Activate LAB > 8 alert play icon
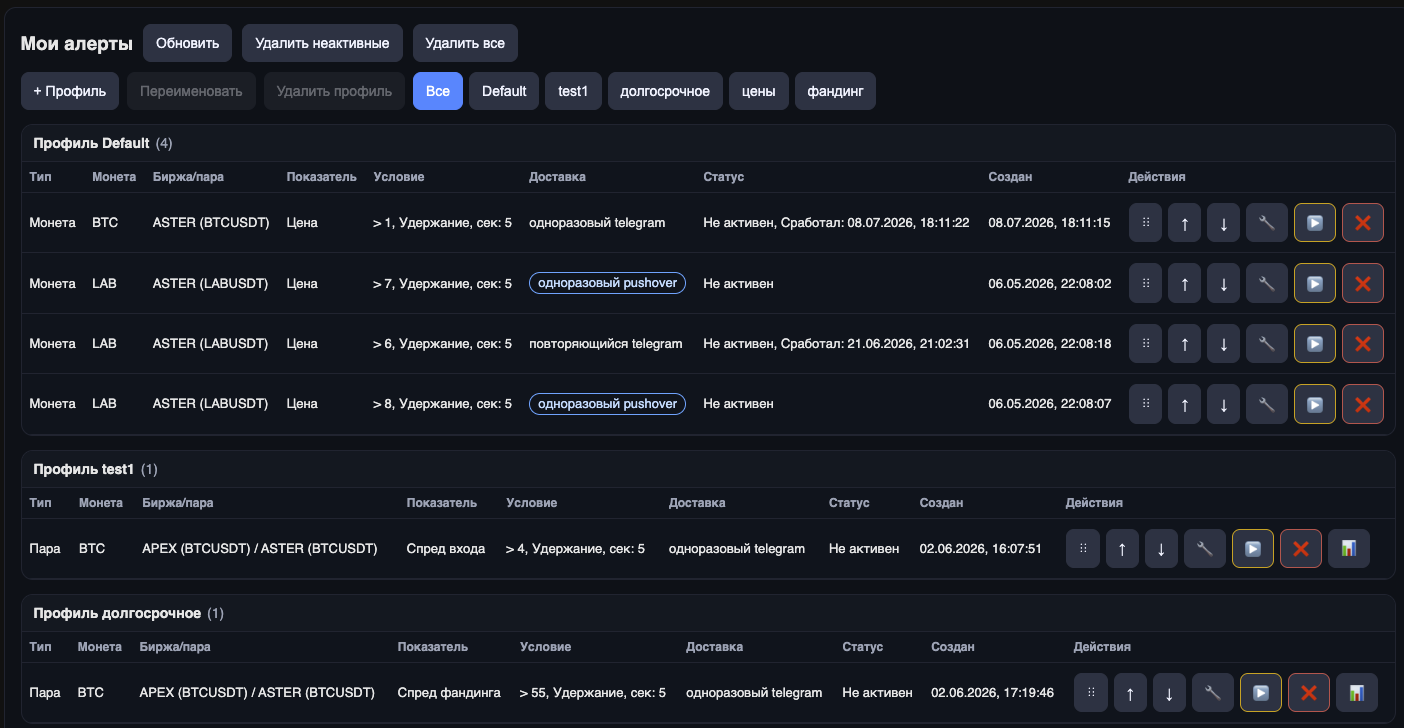 click(x=1315, y=404)
